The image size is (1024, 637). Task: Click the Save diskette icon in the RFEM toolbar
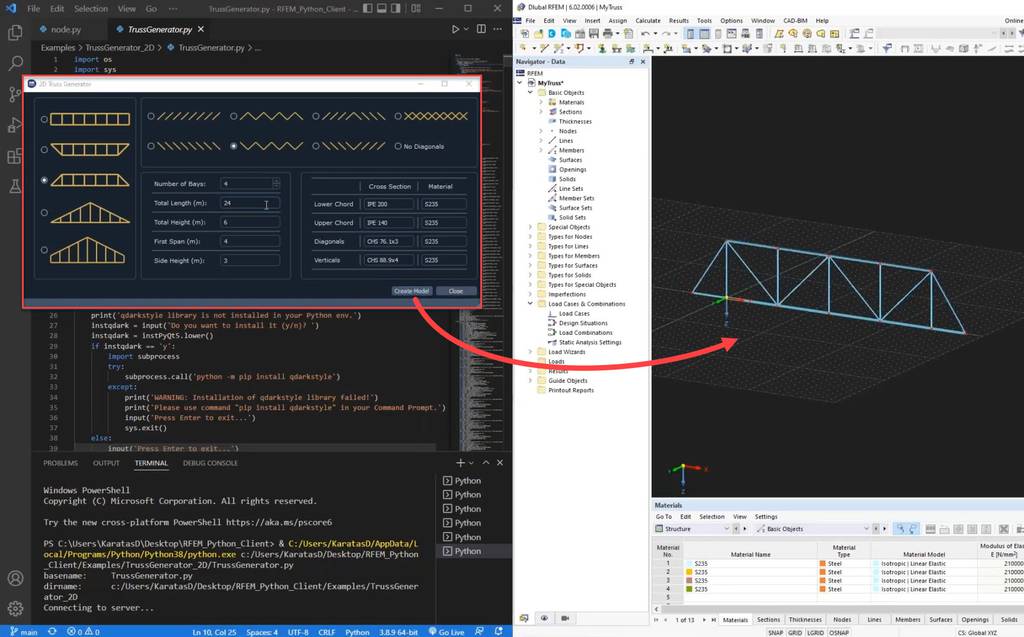tap(594, 33)
